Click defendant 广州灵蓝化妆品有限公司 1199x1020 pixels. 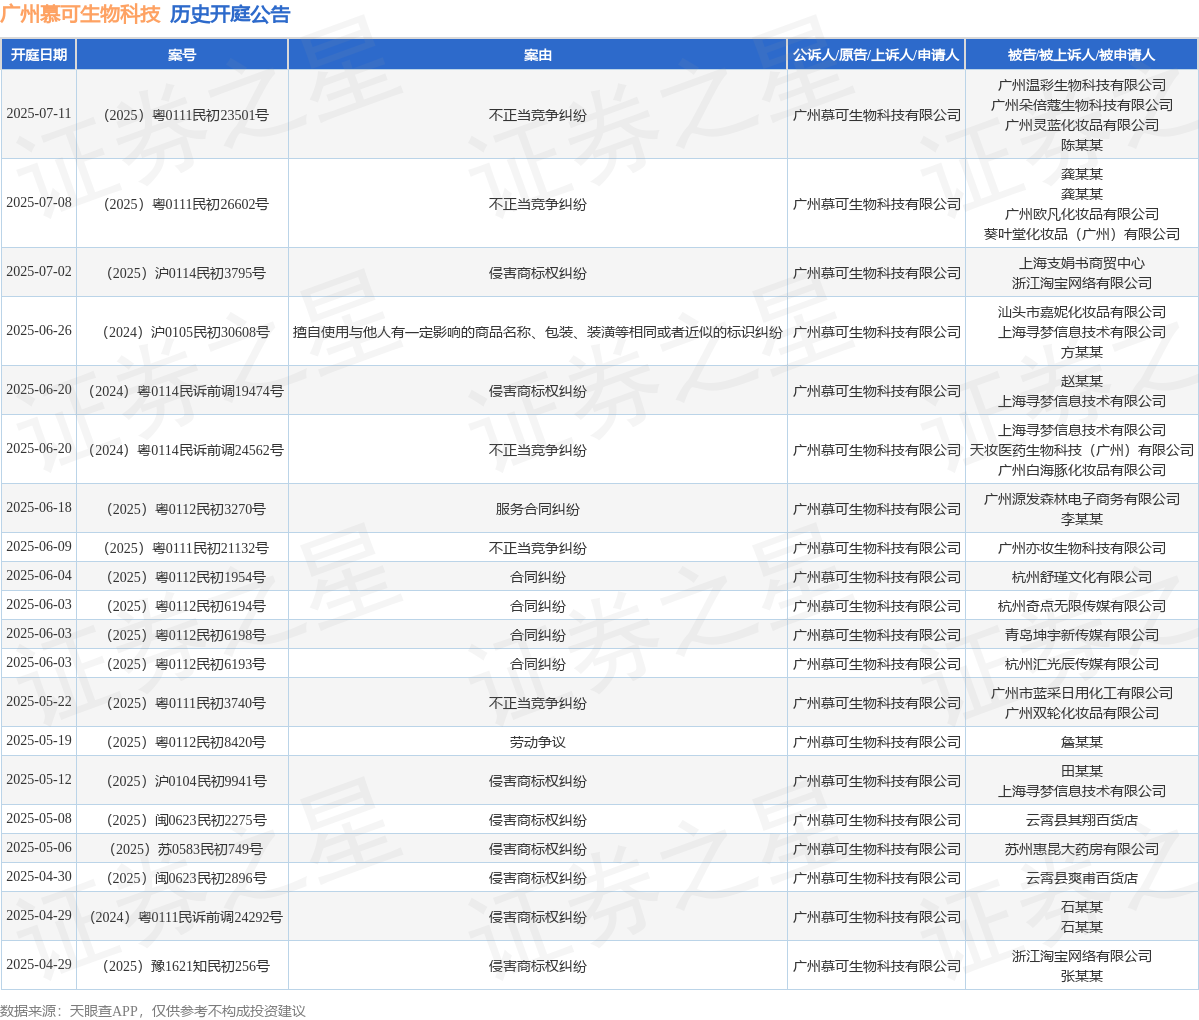(x=1081, y=125)
